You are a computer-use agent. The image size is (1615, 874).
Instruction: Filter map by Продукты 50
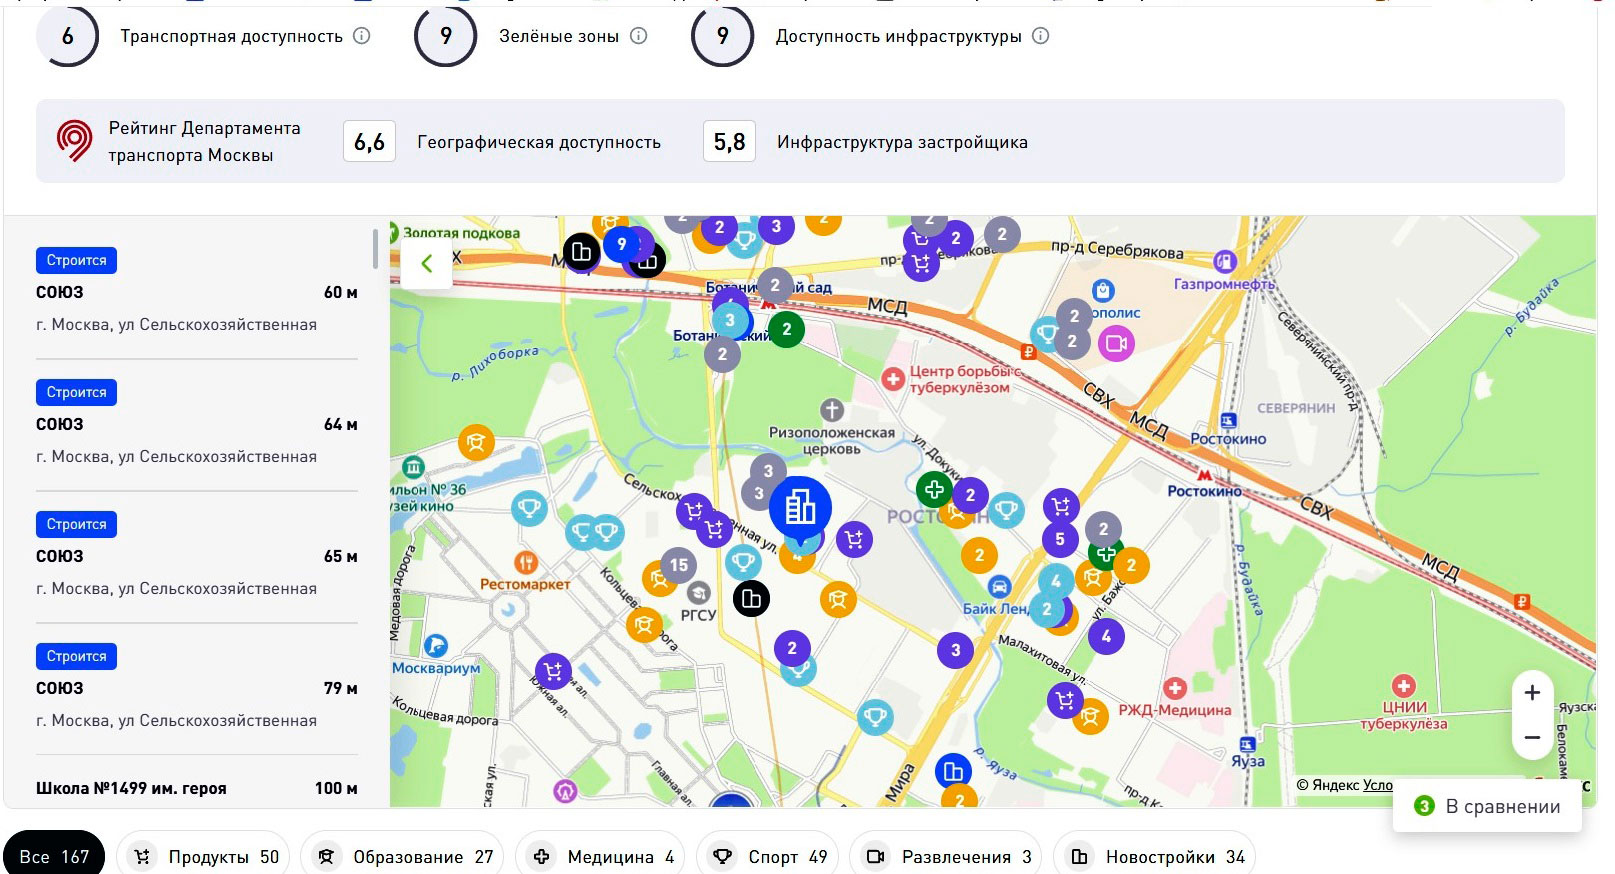point(207,857)
